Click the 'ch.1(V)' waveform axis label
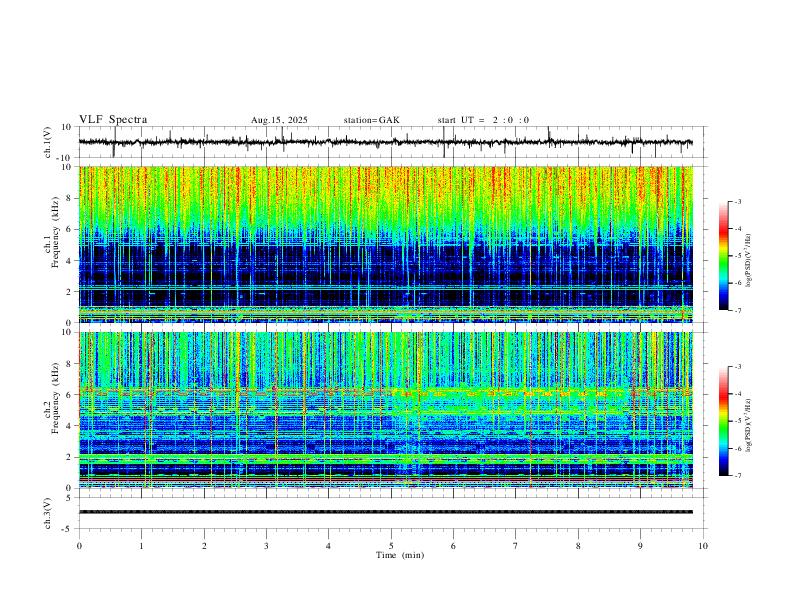 point(48,142)
